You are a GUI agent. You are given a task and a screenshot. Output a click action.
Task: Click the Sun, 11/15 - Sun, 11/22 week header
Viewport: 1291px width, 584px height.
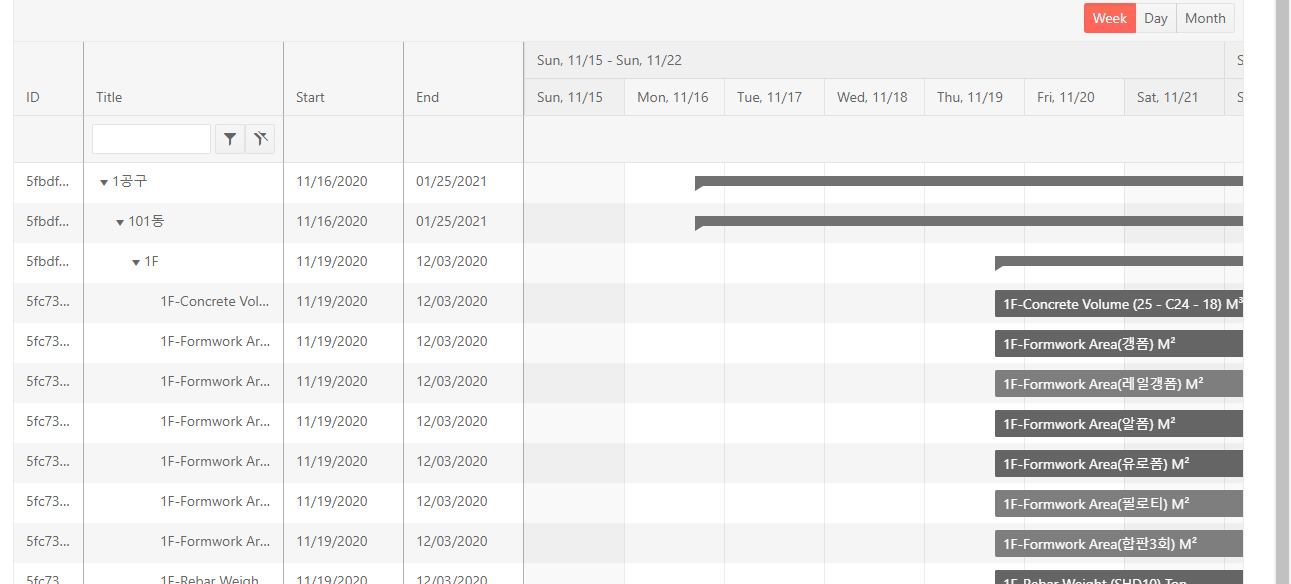point(608,60)
